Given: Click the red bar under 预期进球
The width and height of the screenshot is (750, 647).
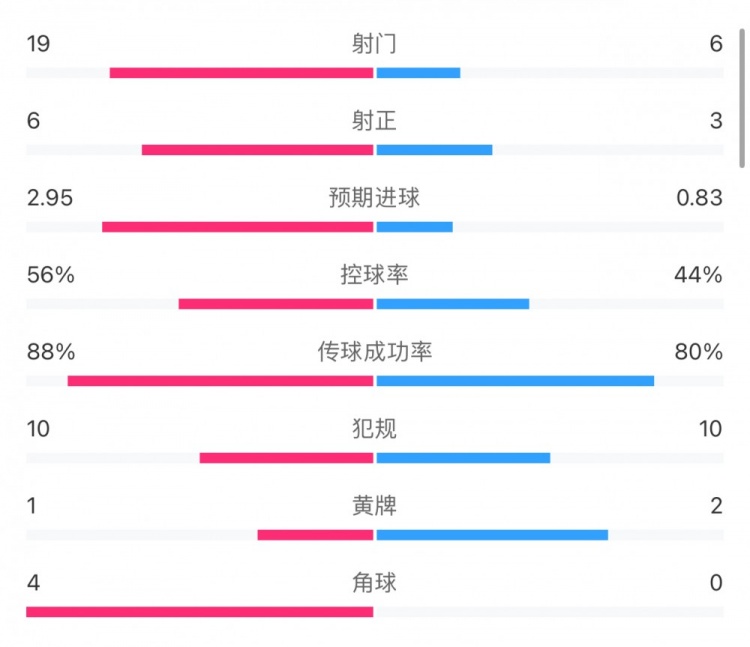Looking at the screenshot, I should [x=237, y=227].
